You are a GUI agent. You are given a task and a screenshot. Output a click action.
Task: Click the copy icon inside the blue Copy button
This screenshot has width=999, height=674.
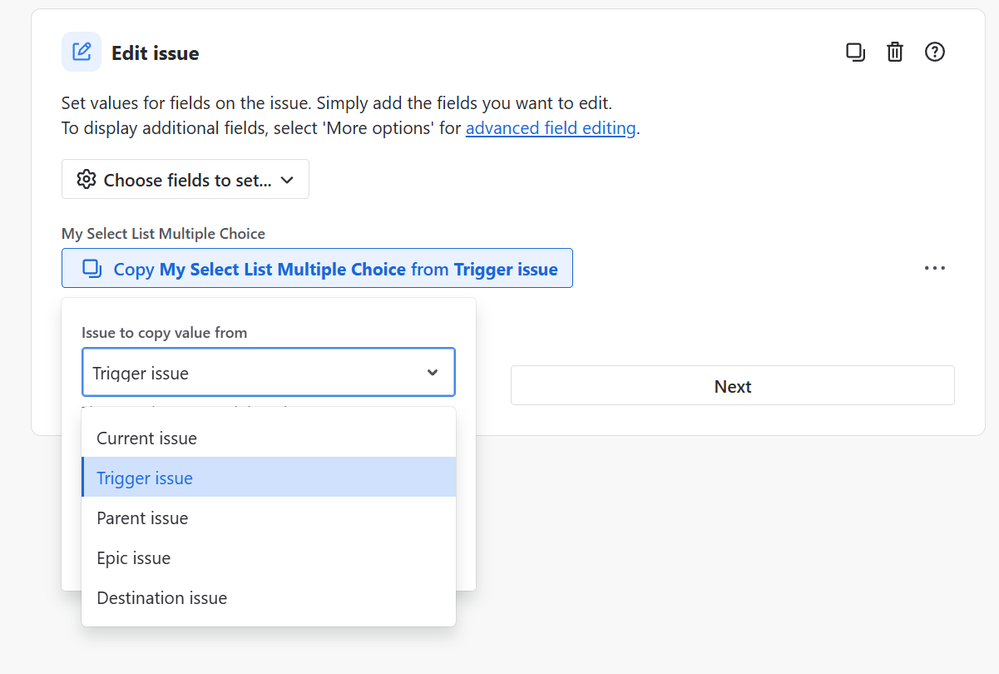(x=91, y=268)
